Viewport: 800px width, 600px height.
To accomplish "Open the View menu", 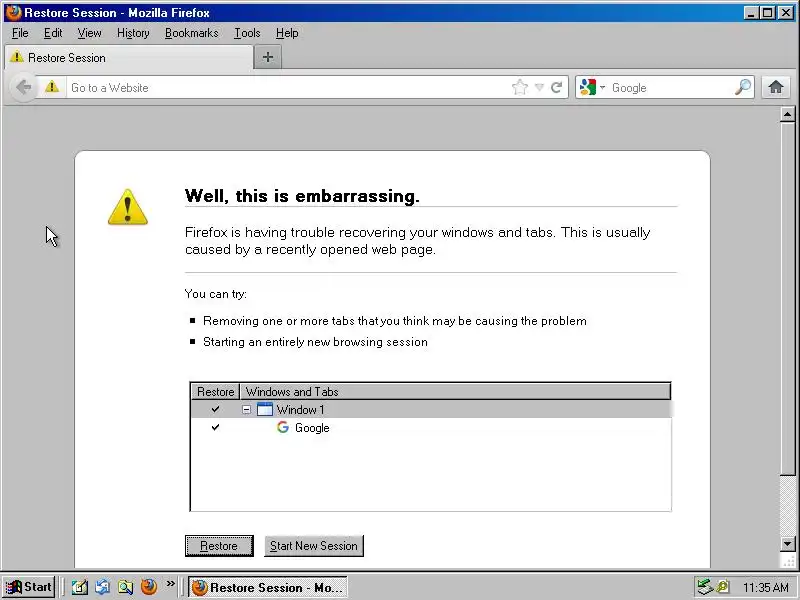I will tap(89, 33).
